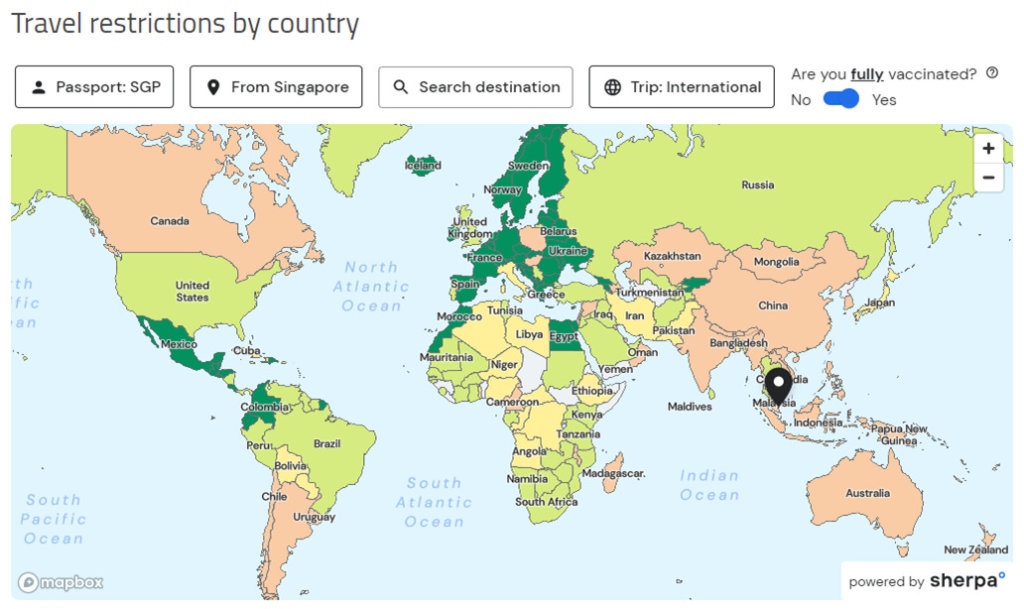This screenshot has width=1024, height=609.
Task: Open the Trip: International type selector
Action: [681, 87]
